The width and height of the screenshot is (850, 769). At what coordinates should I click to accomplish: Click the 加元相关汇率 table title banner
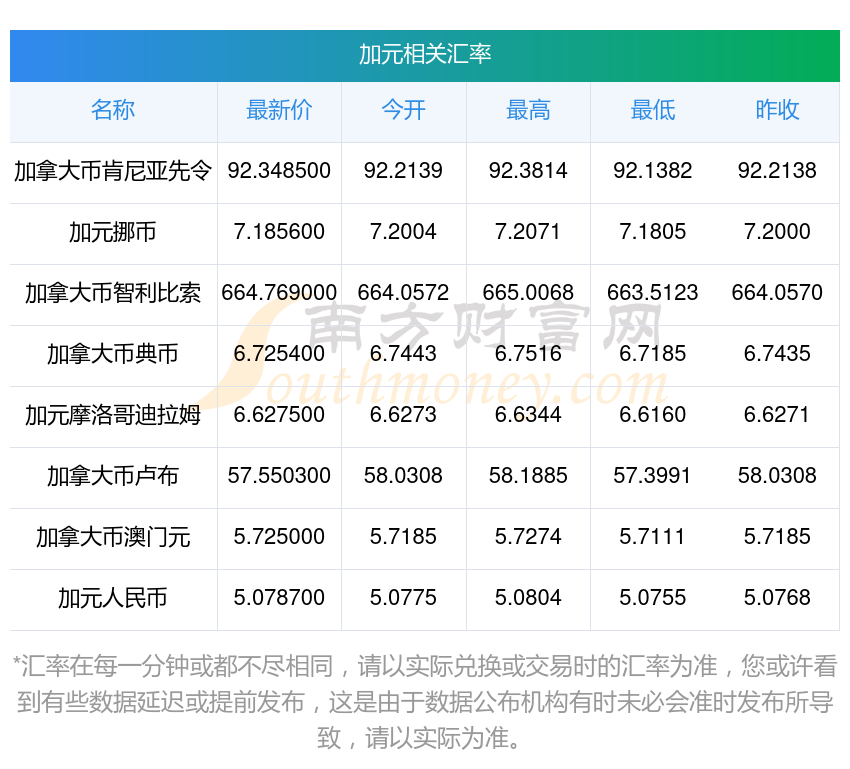[x=425, y=54]
